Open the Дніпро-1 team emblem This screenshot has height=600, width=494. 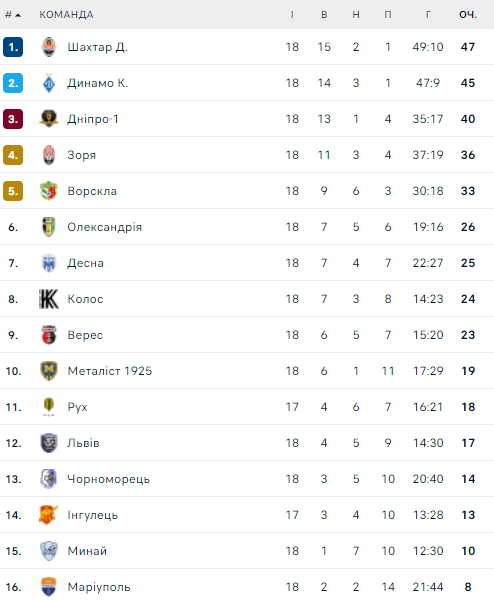pos(49,119)
